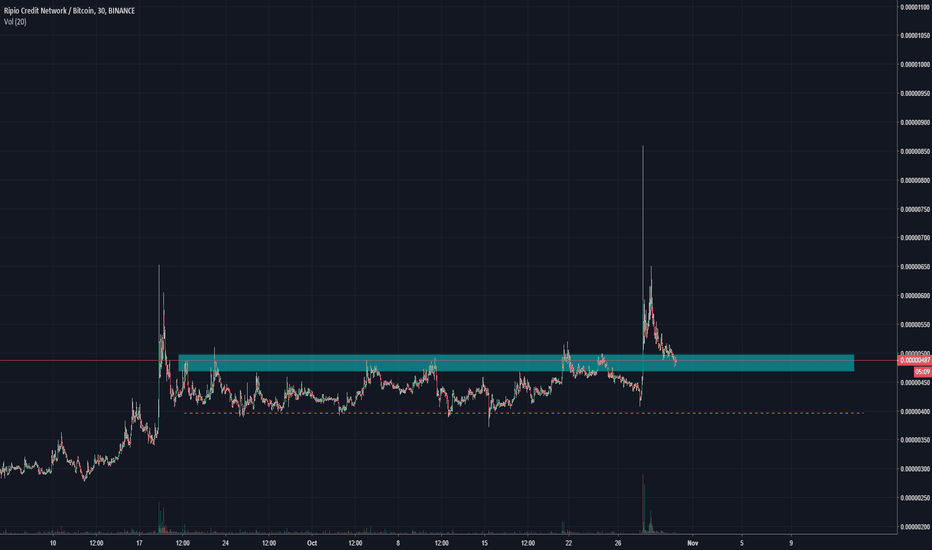Viewport: 932px width, 550px height.
Task: Click the 0.00000450 price axis label
Action: click(x=915, y=382)
